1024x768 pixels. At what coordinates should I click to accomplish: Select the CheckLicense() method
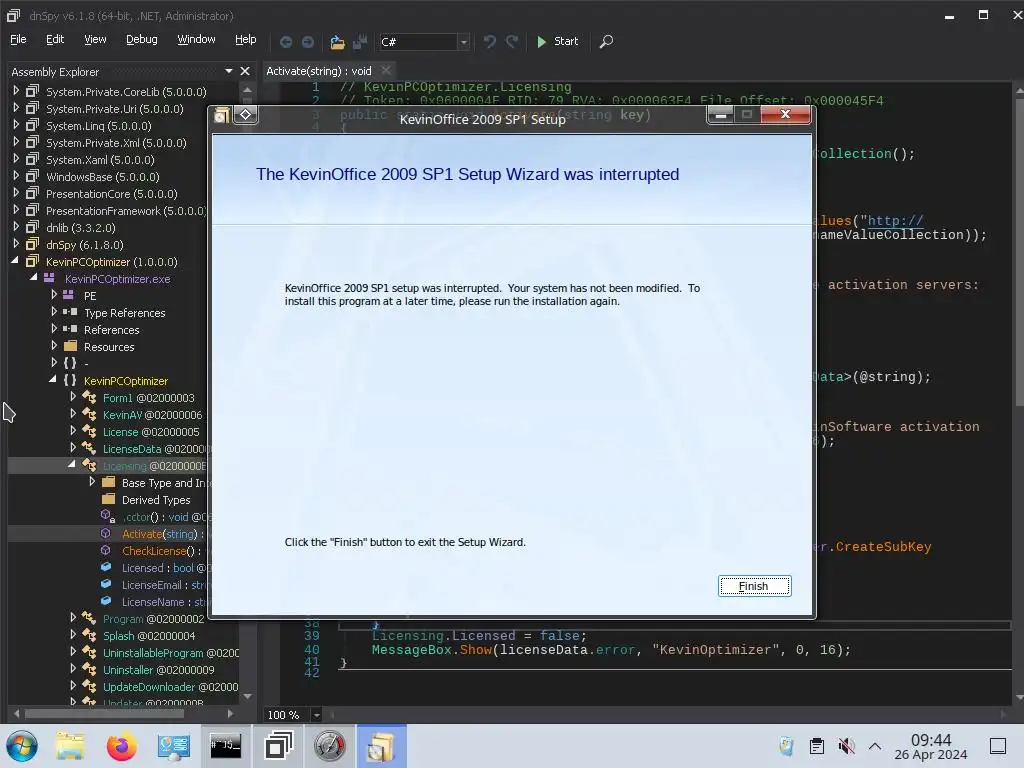162,551
